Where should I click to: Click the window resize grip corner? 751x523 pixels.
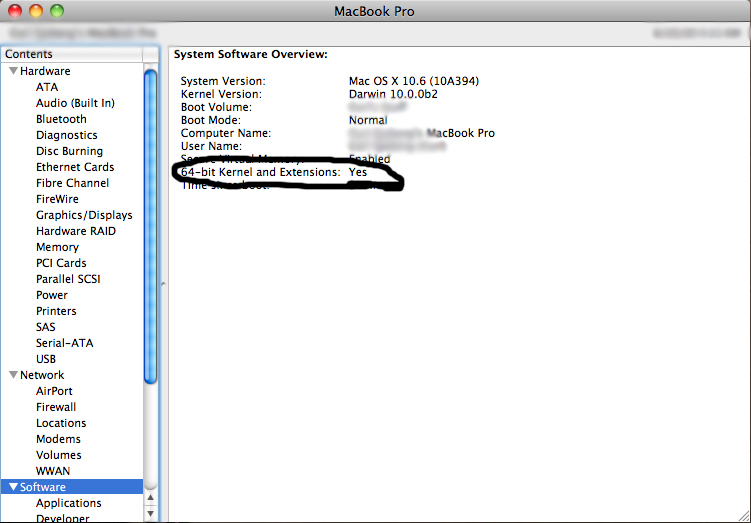(744, 516)
